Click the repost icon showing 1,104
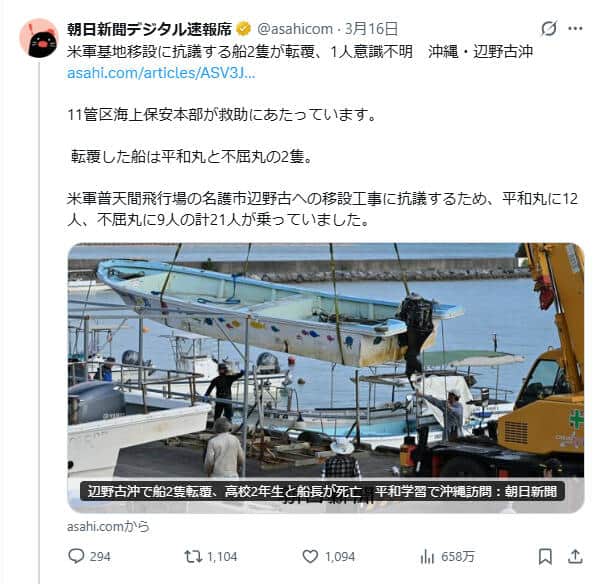This screenshot has height=584, width=600. pos(193,556)
